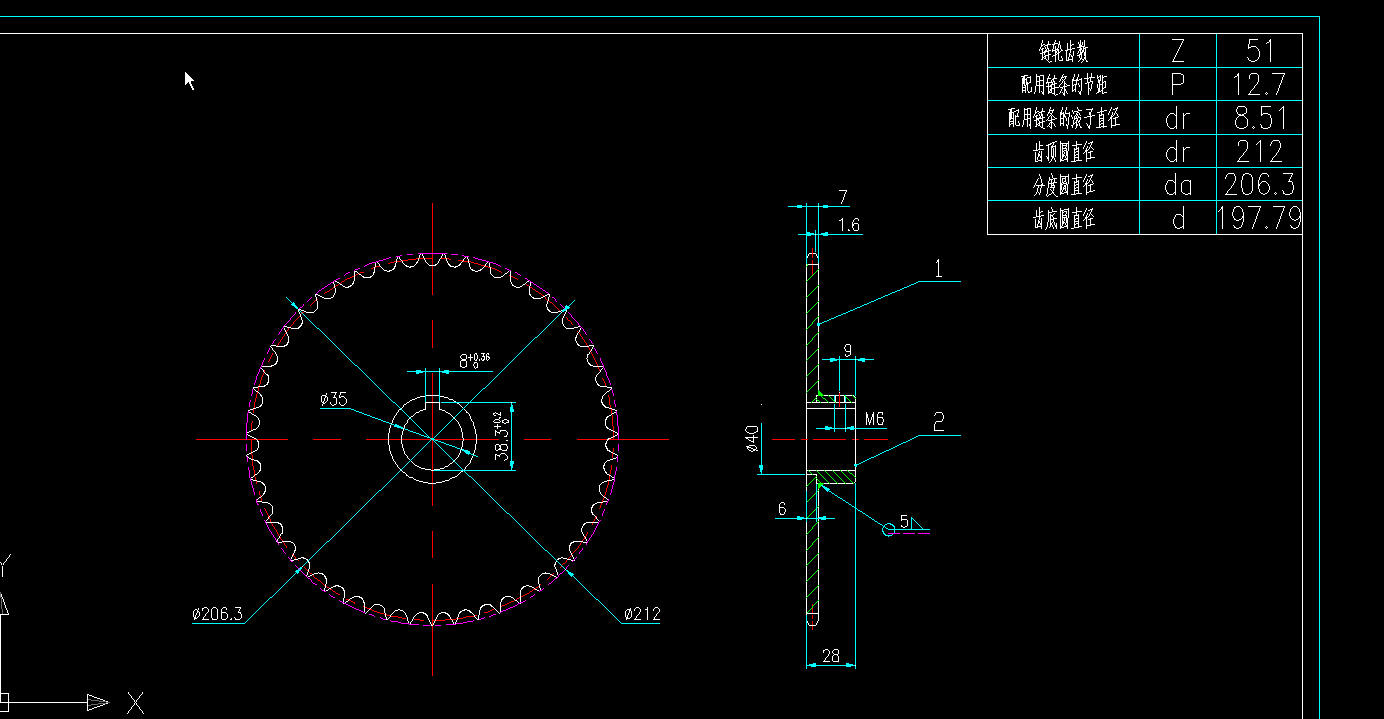The height and width of the screenshot is (719, 1384).
Task: Click part balloon number 1
Action: click(938, 268)
